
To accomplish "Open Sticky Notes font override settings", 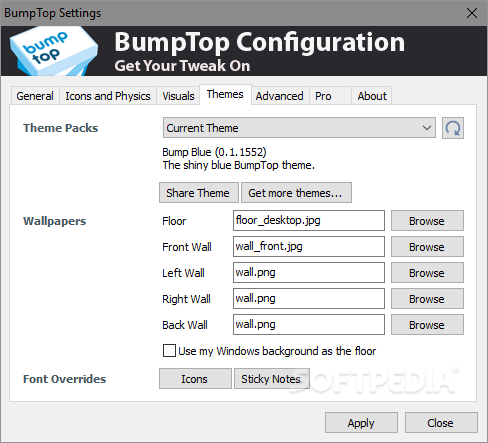I will tap(272, 379).
